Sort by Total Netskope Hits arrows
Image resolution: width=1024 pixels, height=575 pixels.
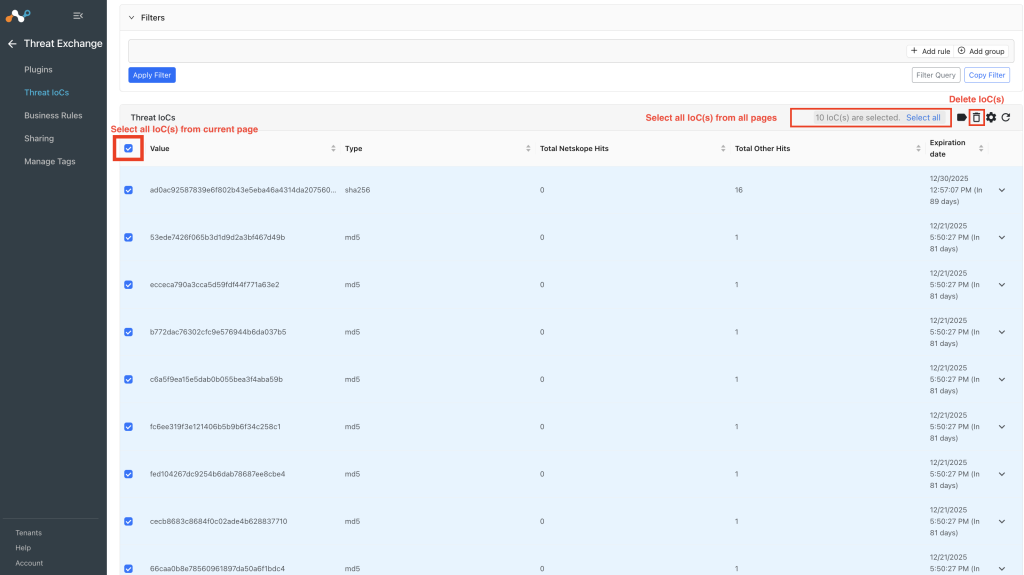click(x=723, y=148)
